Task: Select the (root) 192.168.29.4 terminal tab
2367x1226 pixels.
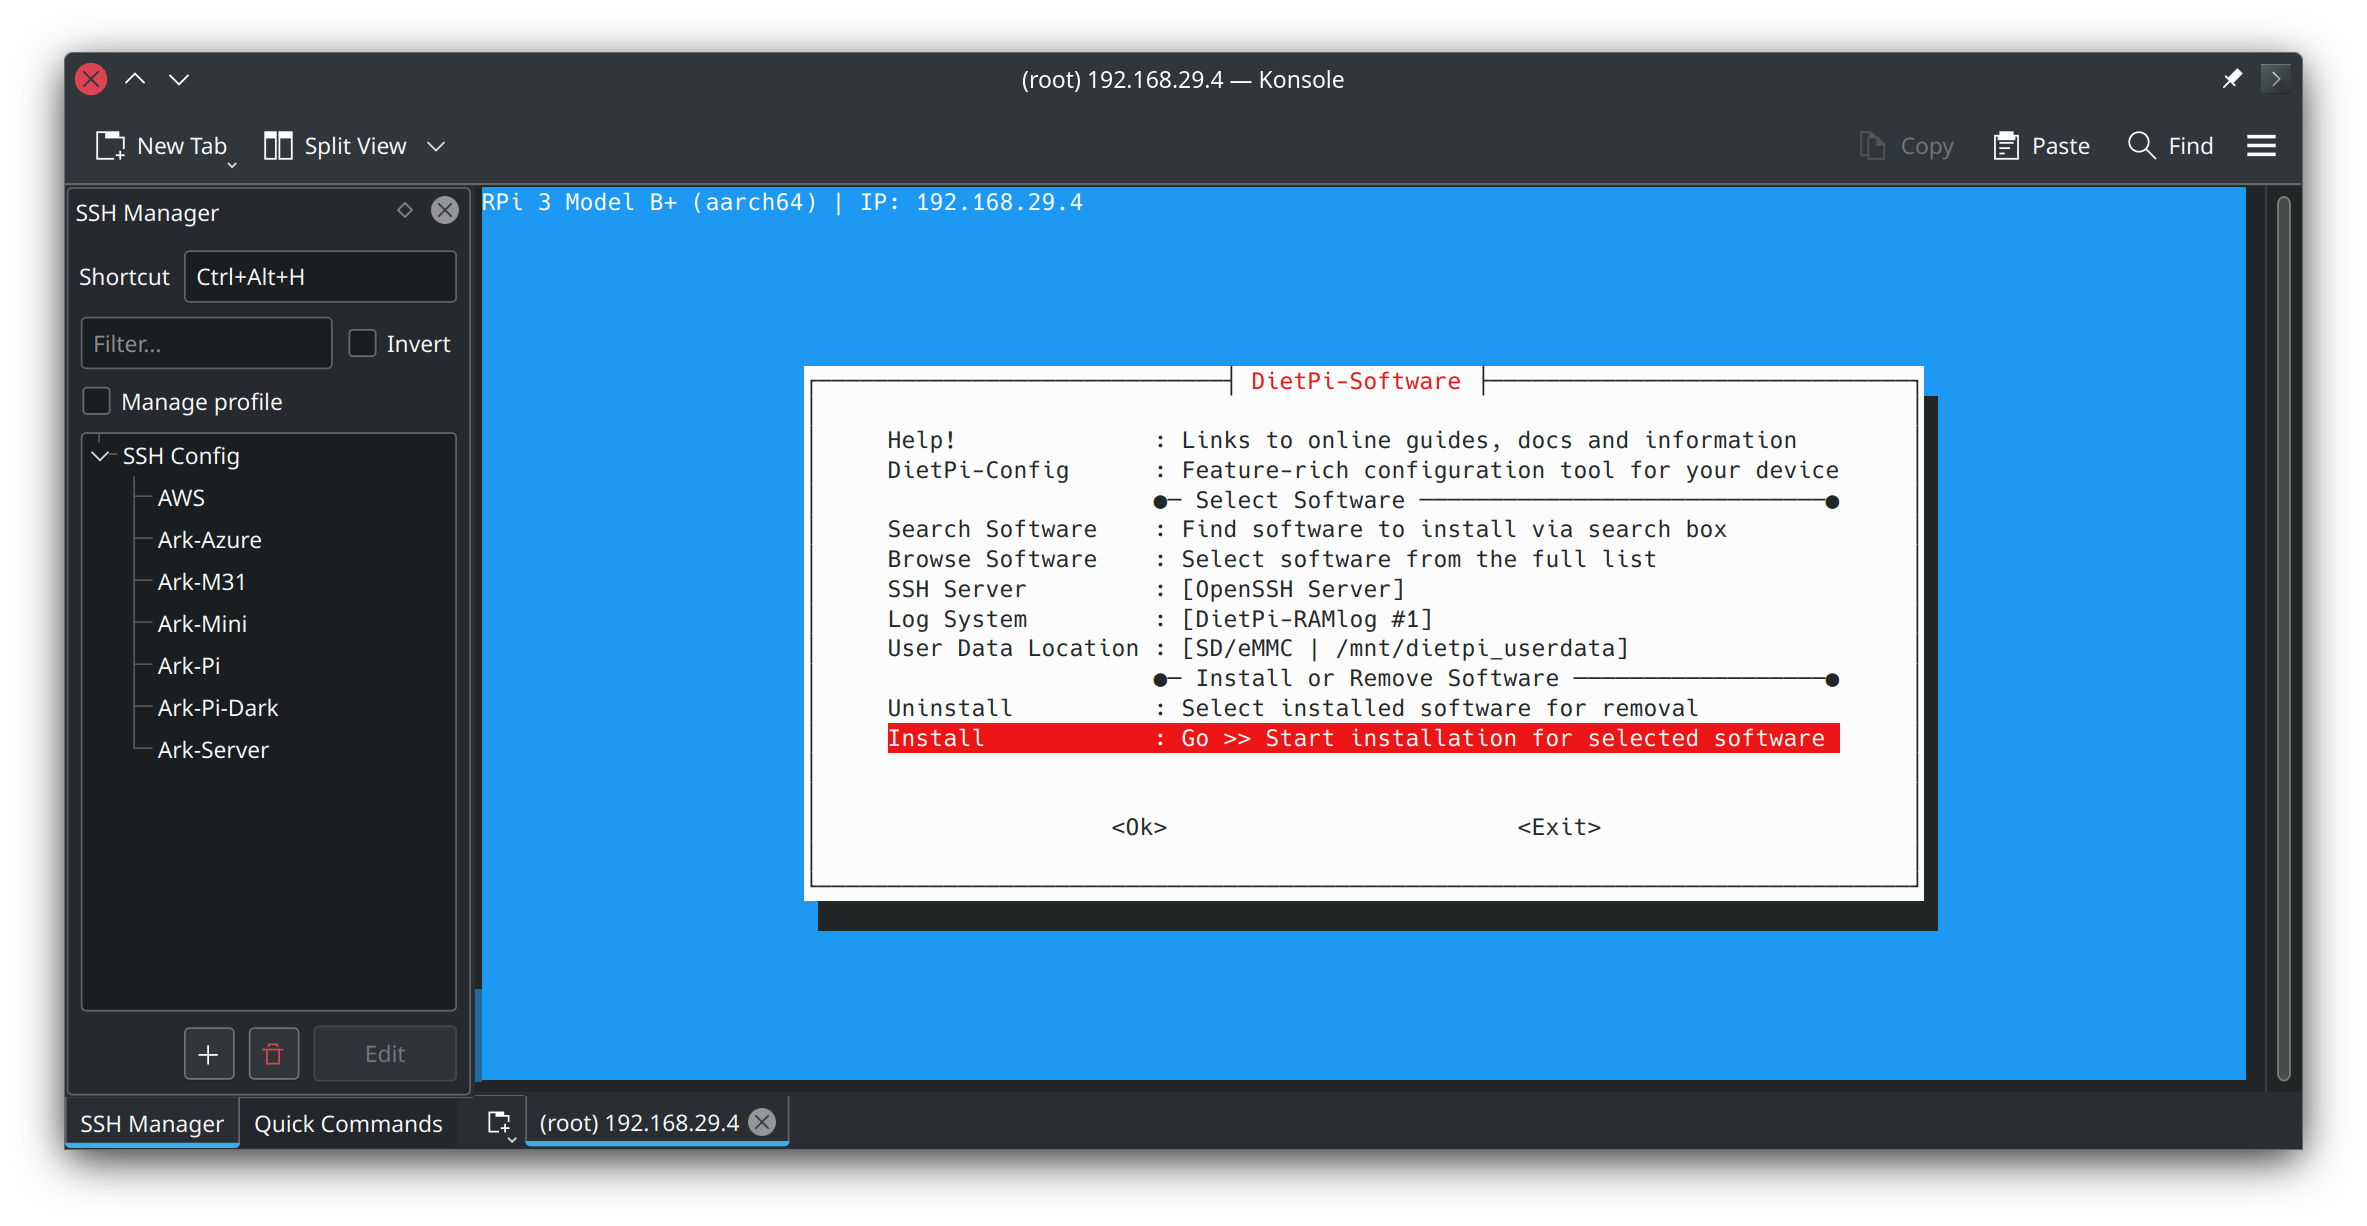Action: click(638, 1123)
